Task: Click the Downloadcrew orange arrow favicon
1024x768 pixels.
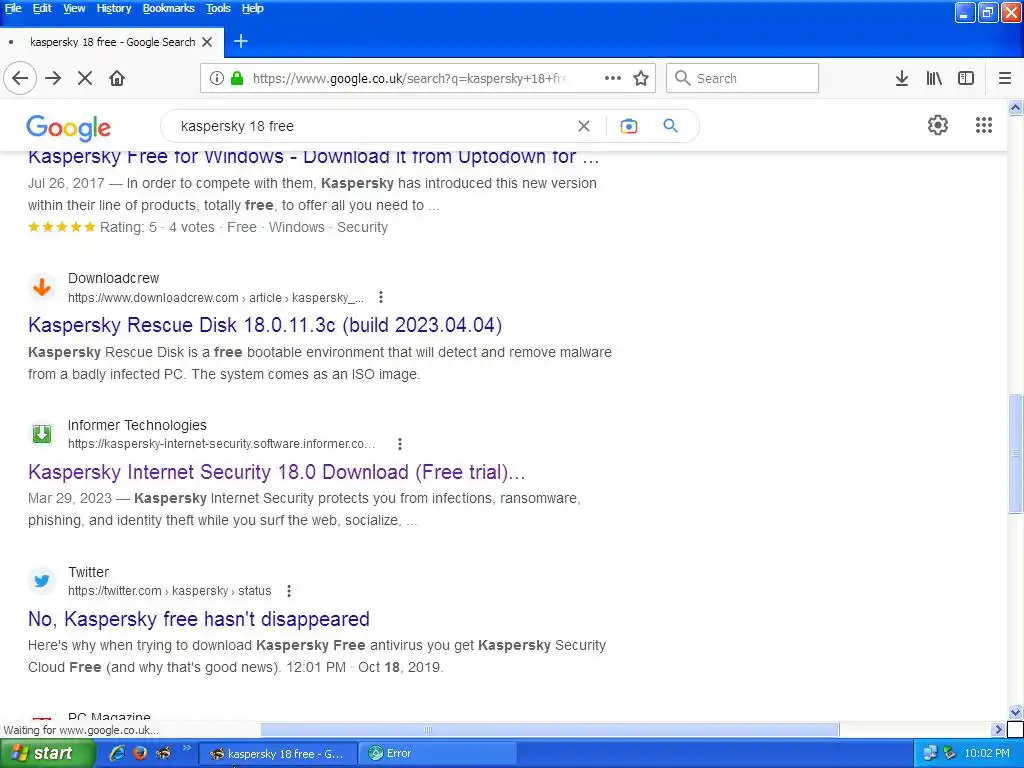Action: [x=42, y=287]
